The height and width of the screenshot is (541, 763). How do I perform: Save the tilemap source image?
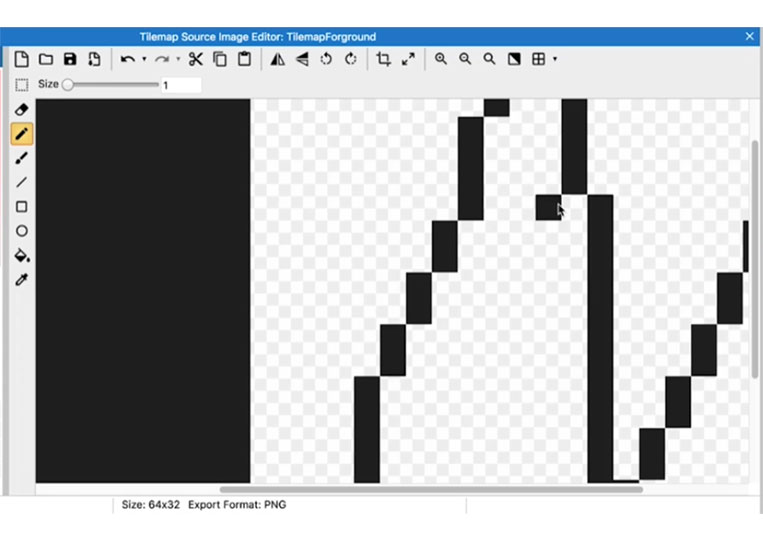click(70, 59)
